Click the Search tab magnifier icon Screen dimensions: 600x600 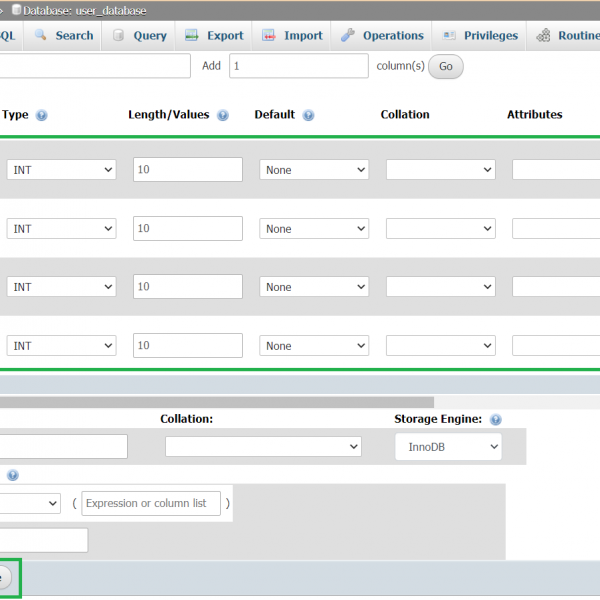coord(41,35)
